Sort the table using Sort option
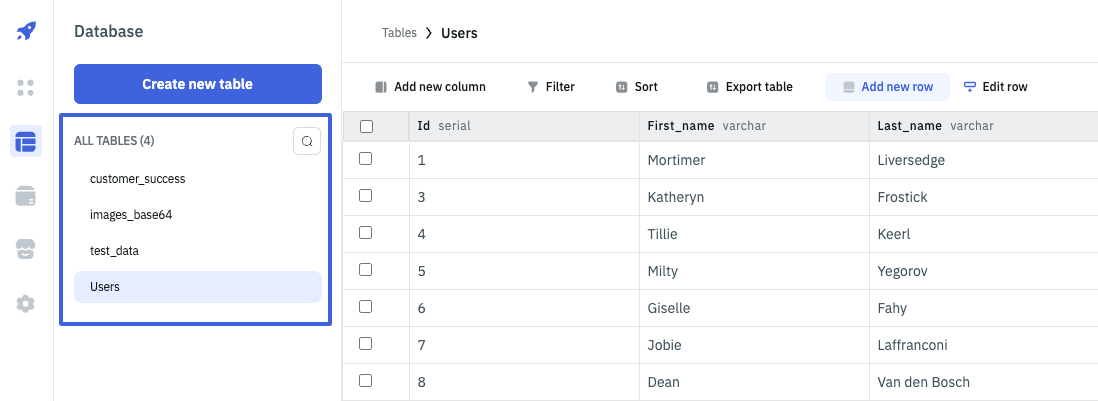1098x401 pixels. click(636, 87)
